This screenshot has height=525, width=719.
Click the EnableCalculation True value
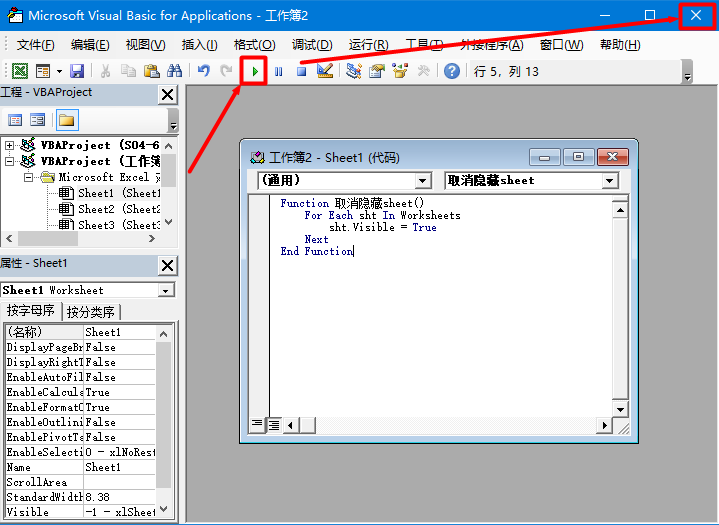click(119, 392)
